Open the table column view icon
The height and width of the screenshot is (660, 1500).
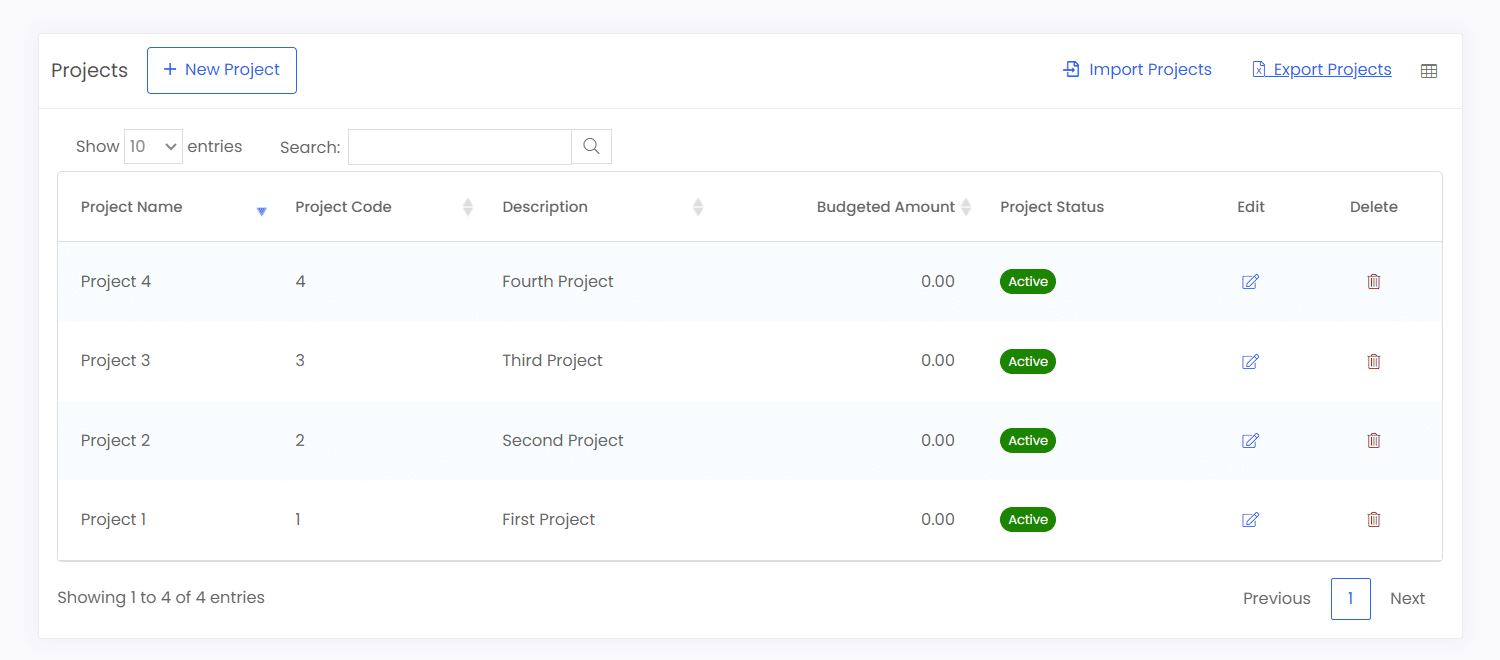[x=1429, y=71]
